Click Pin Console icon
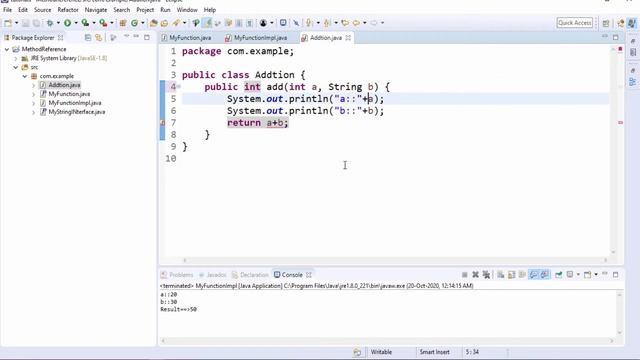 (x=558, y=275)
